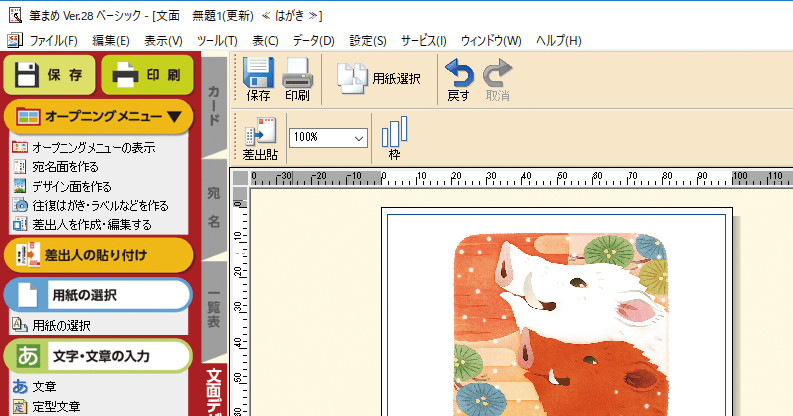The height and width of the screenshot is (416, 793).
Task: Choose 往復はがき・ラベルなどを作る option
Action: click(100, 206)
